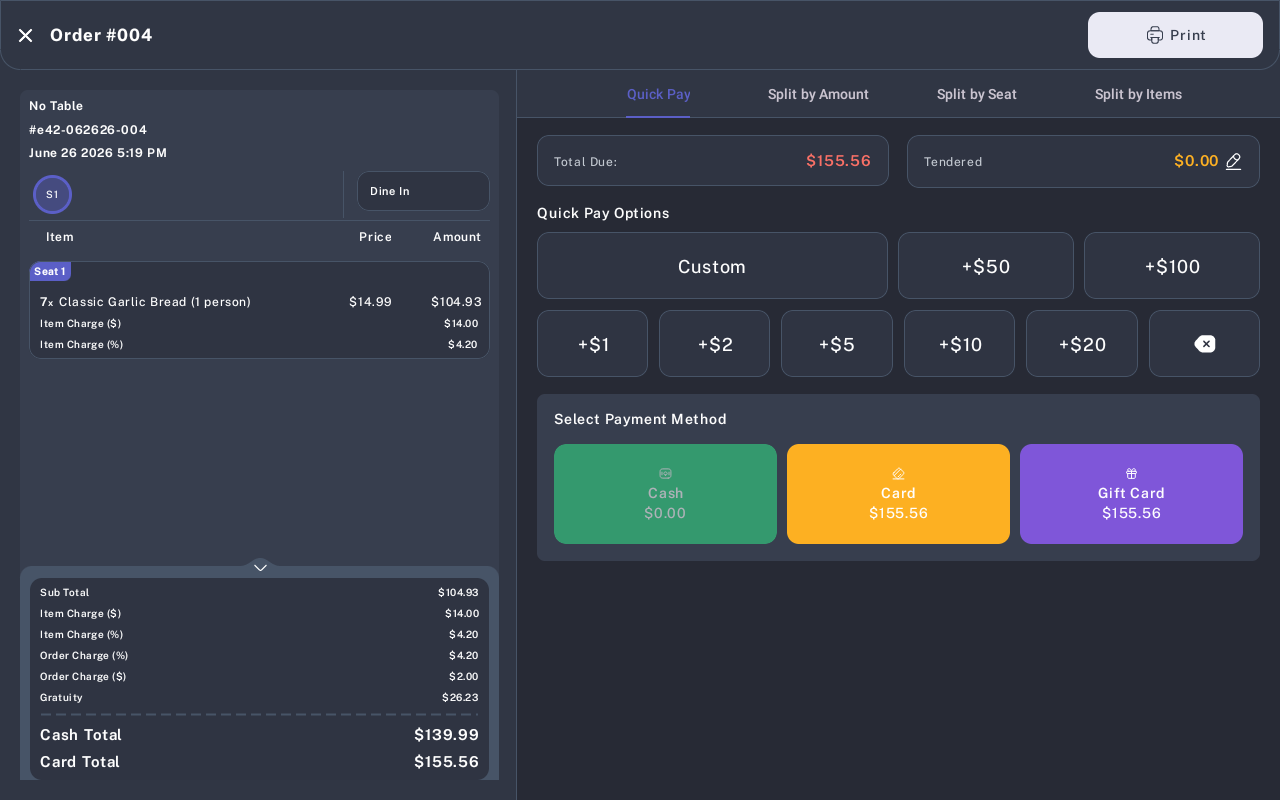Close the Order #004 screen
This screenshot has width=1280, height=800.
[x=25, y=35]
